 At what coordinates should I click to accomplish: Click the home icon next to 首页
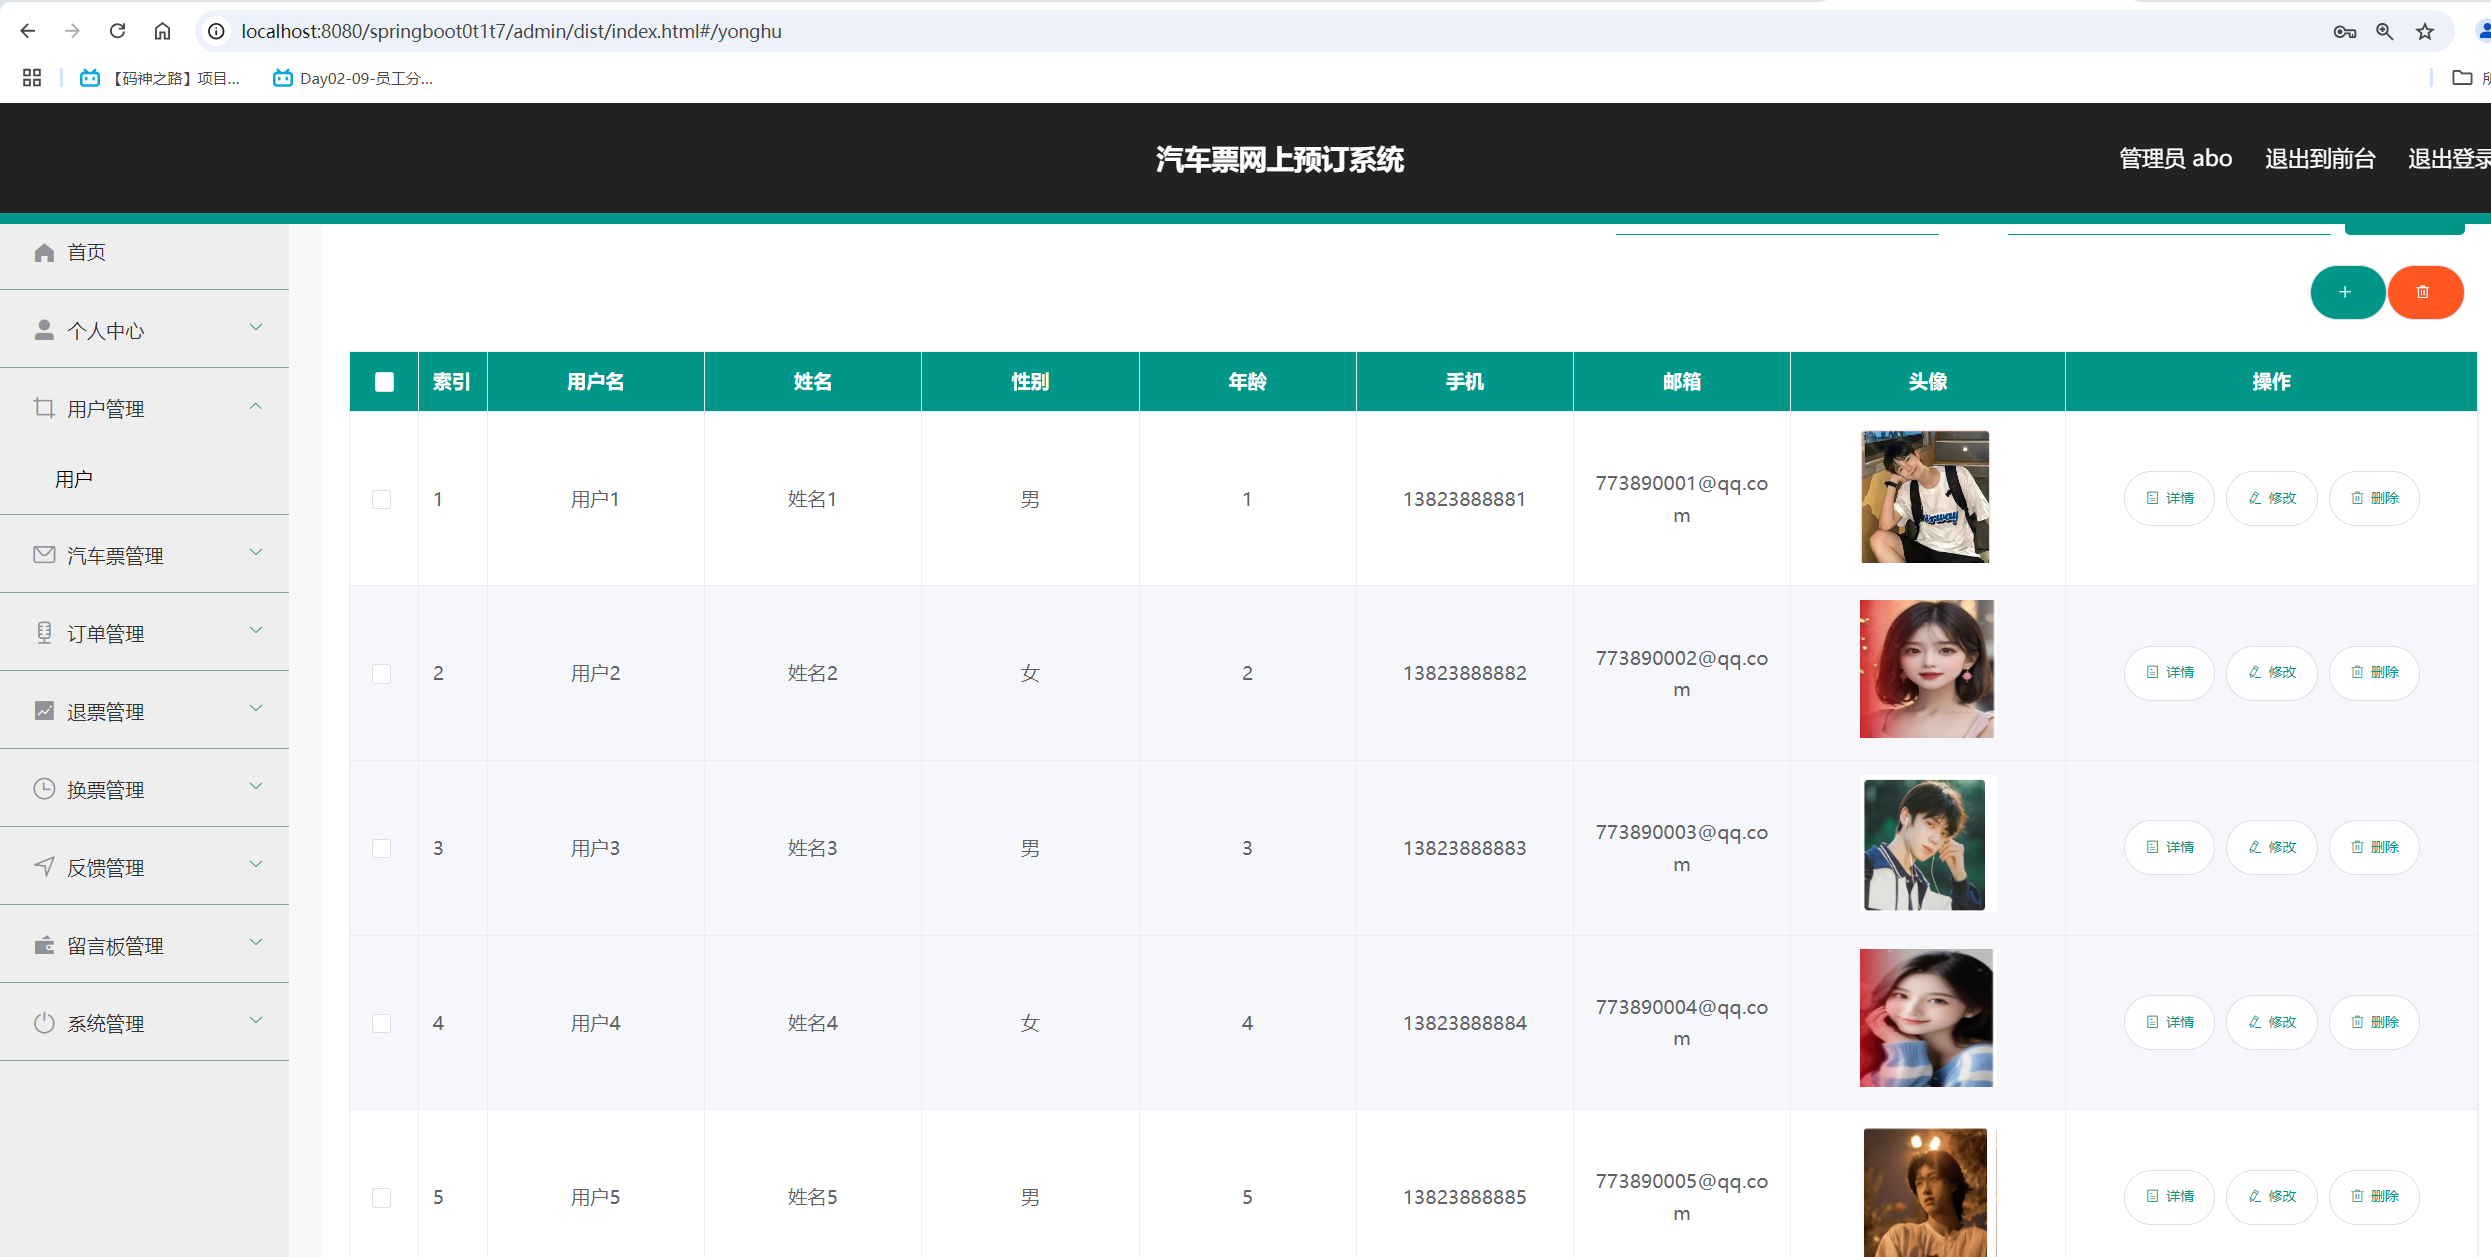44,252
